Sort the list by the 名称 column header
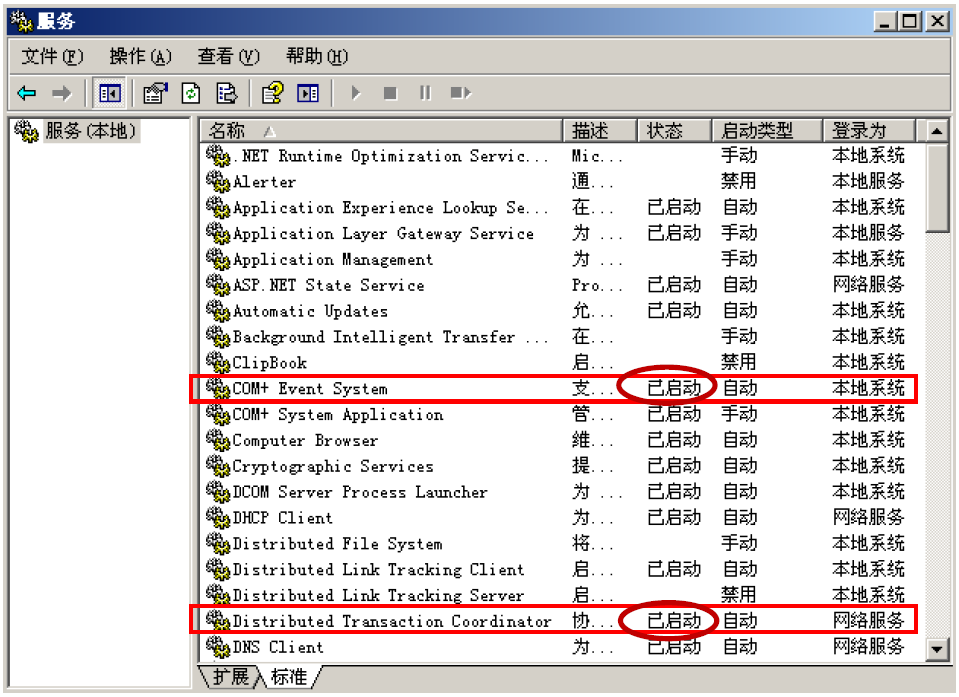The image size is (959, 697). 380,131
